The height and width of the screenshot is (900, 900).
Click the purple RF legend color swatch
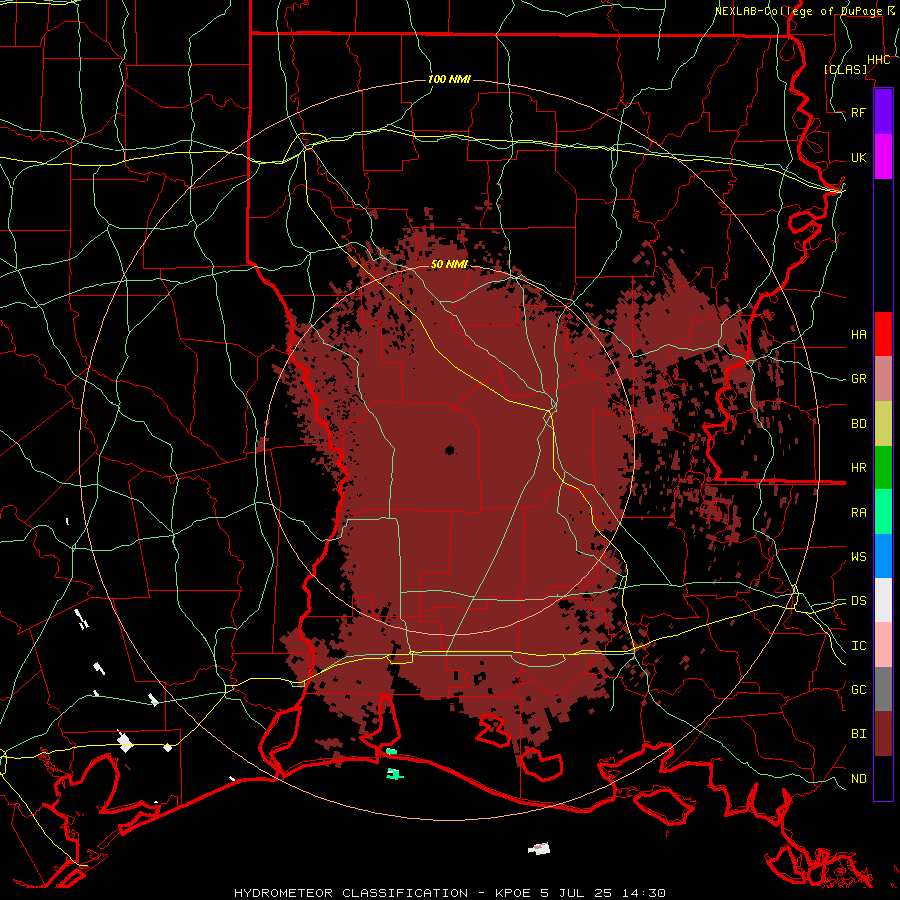[883, 112]
